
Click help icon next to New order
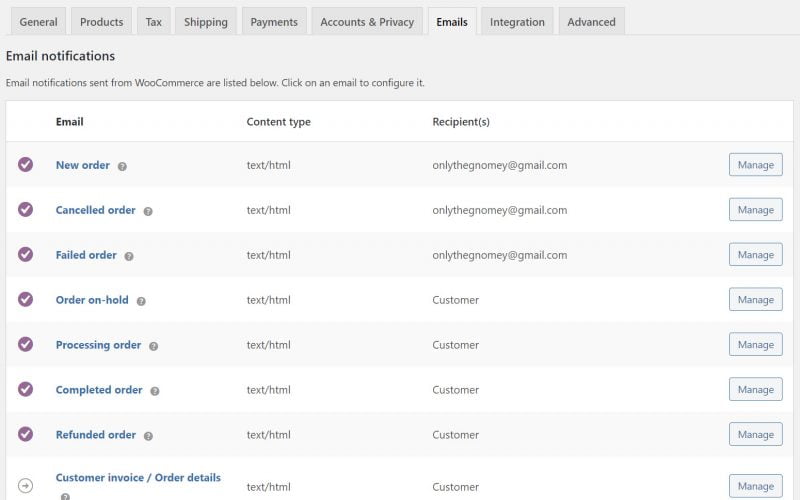[122, 166]
